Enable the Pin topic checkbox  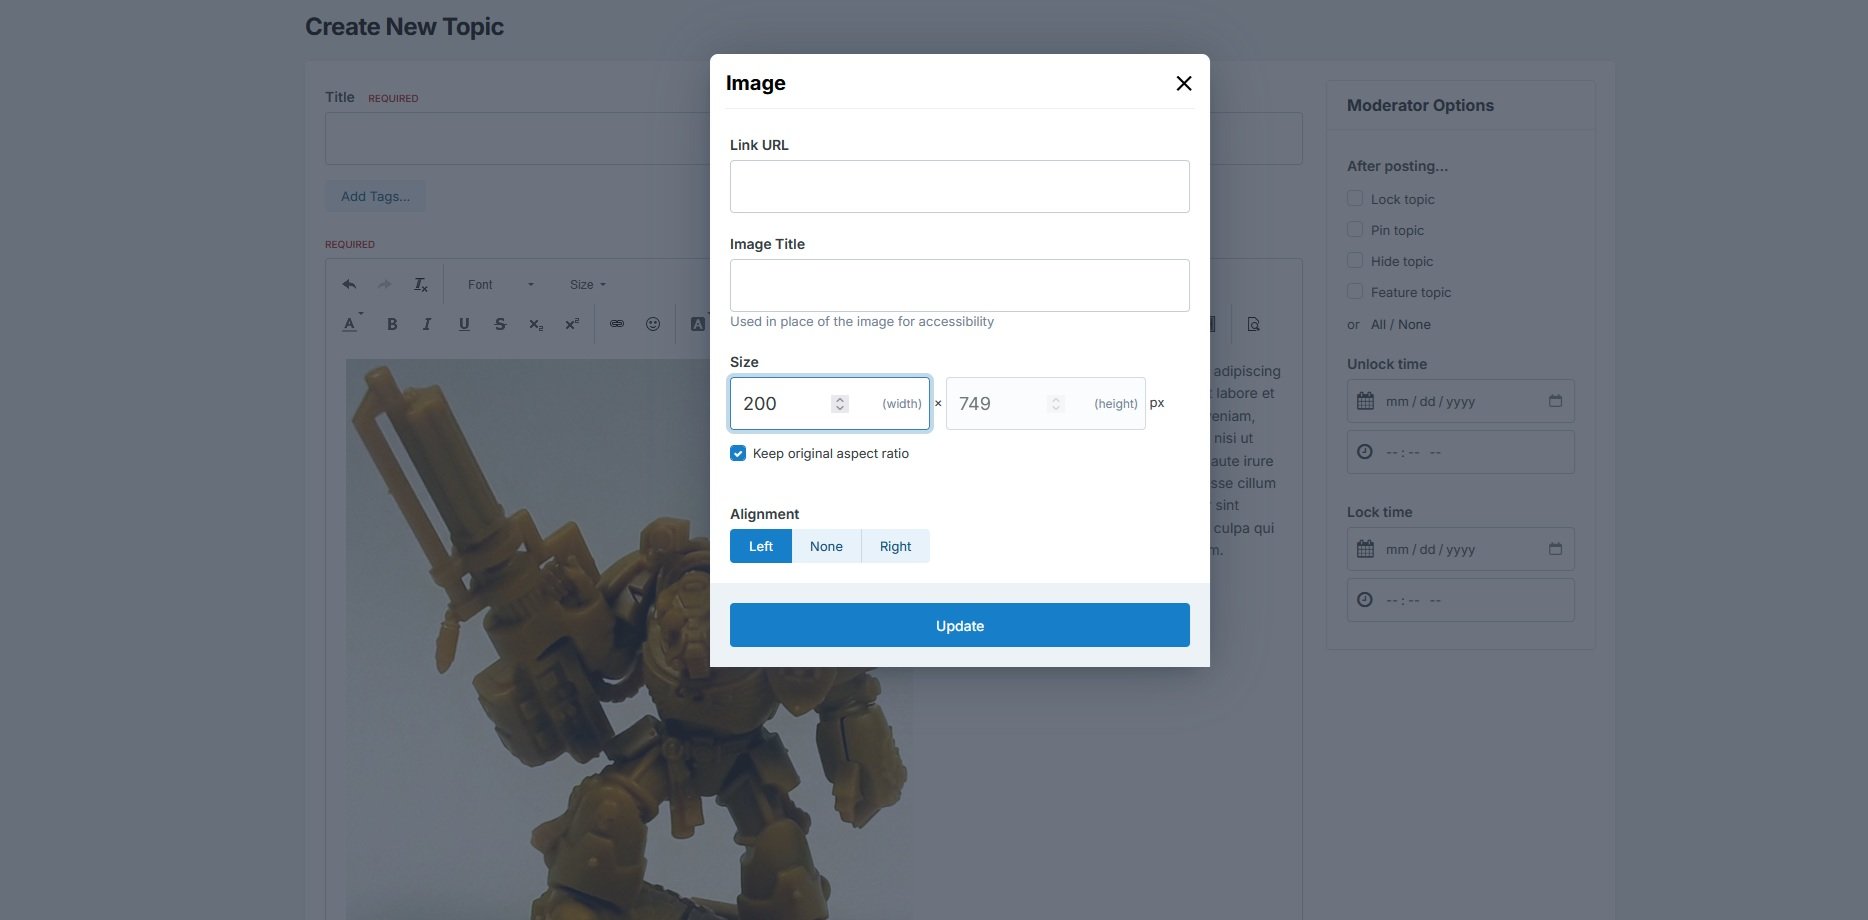(1355, 230)
